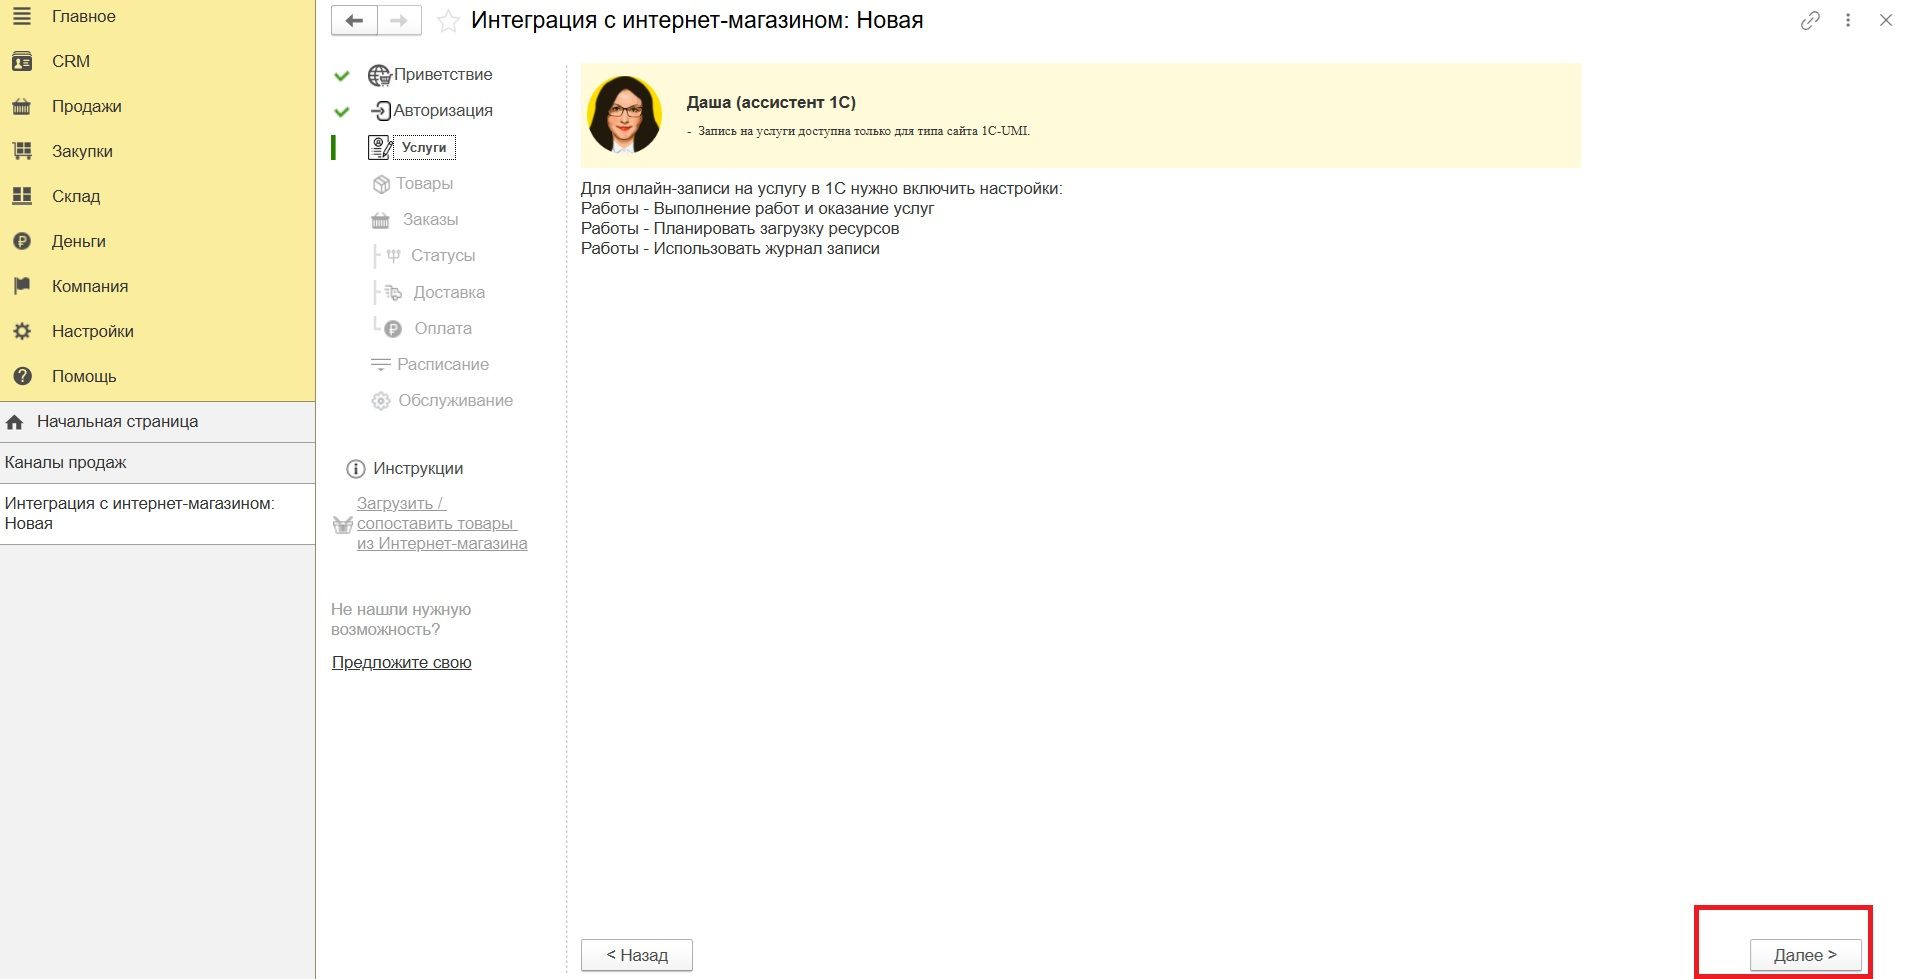Click the info icon beside Инструкции
The image size is (1907, 979).
point(355,469)
